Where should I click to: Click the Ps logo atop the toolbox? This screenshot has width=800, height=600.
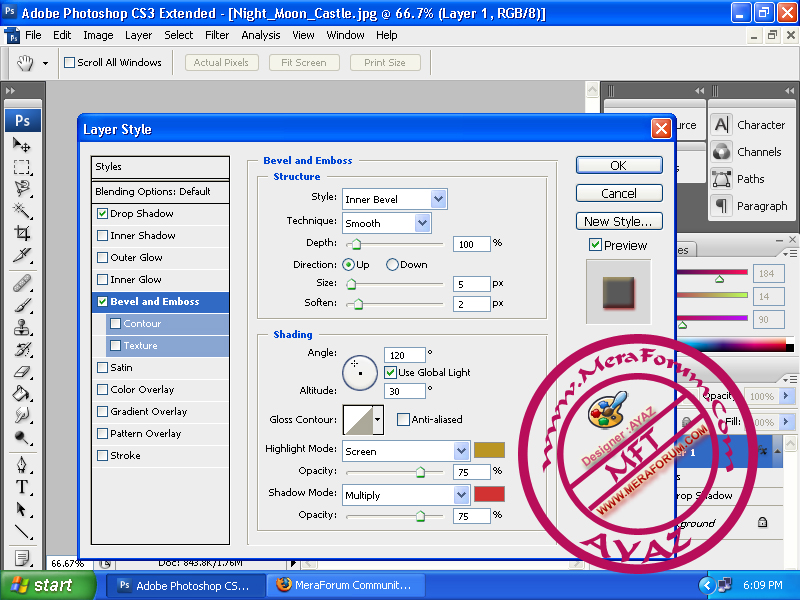(22, 120)
